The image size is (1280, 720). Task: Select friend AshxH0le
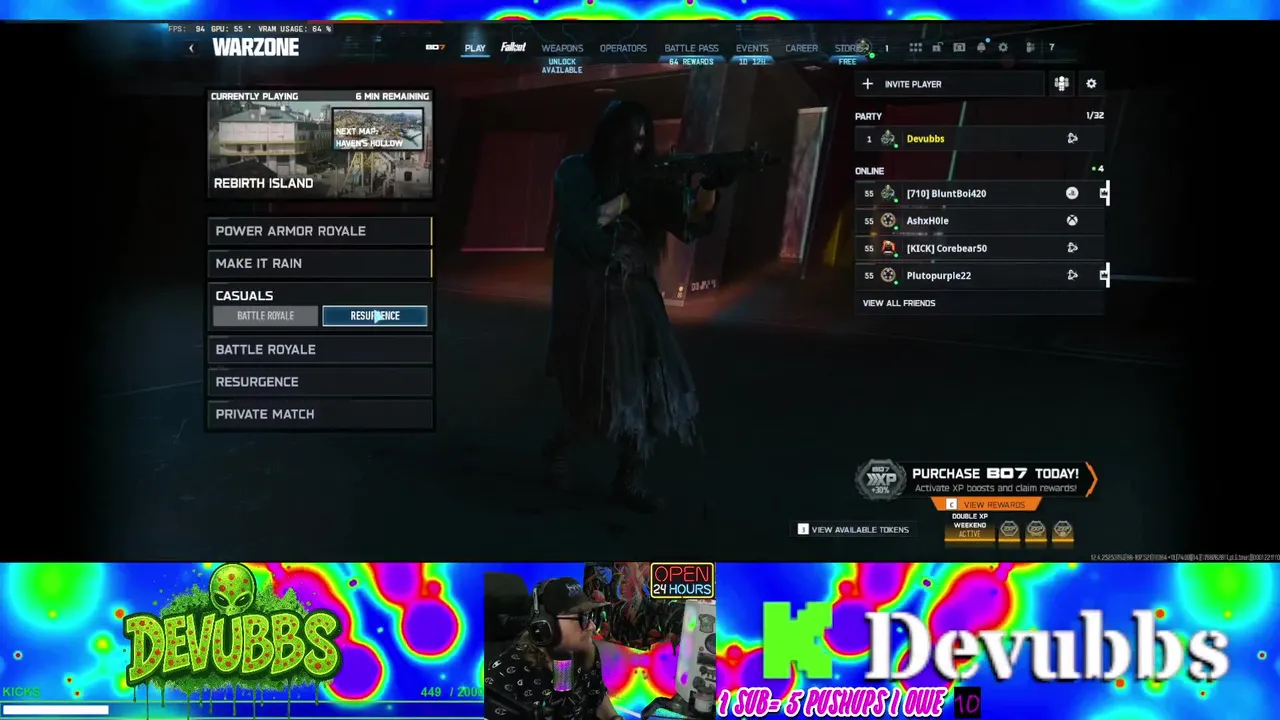(x=979, y=221)
